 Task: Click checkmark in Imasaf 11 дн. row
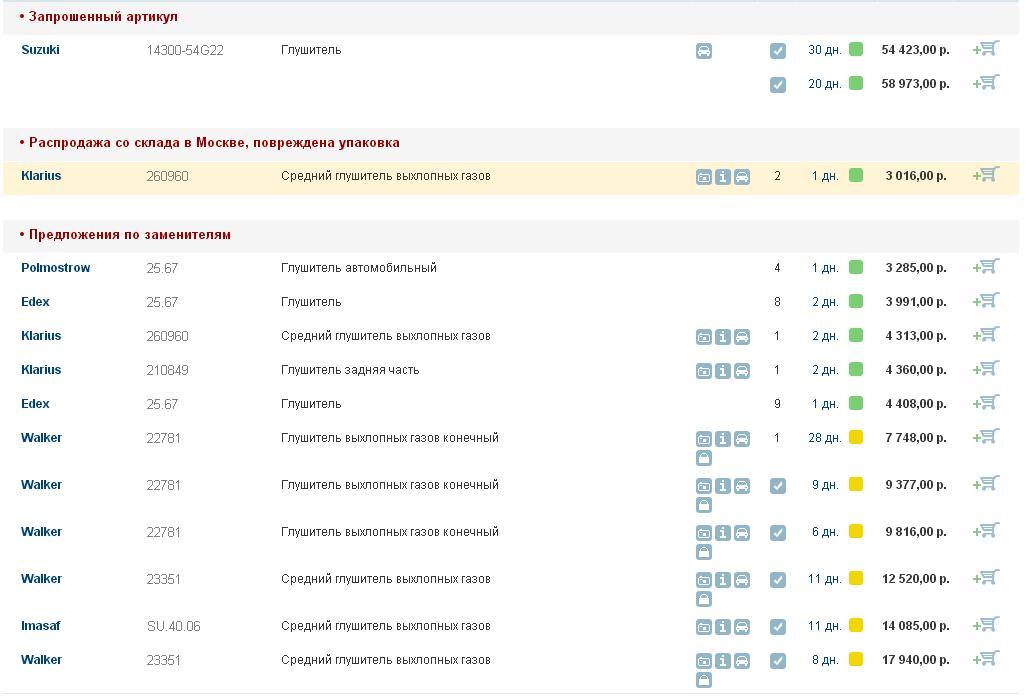pyautogui.click(x=778, y=627)
